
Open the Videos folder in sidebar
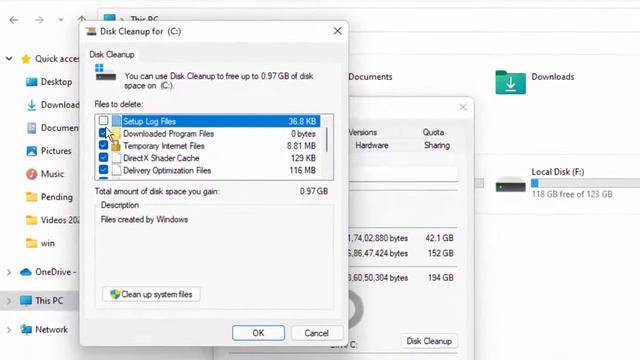(x=60, y=220)
